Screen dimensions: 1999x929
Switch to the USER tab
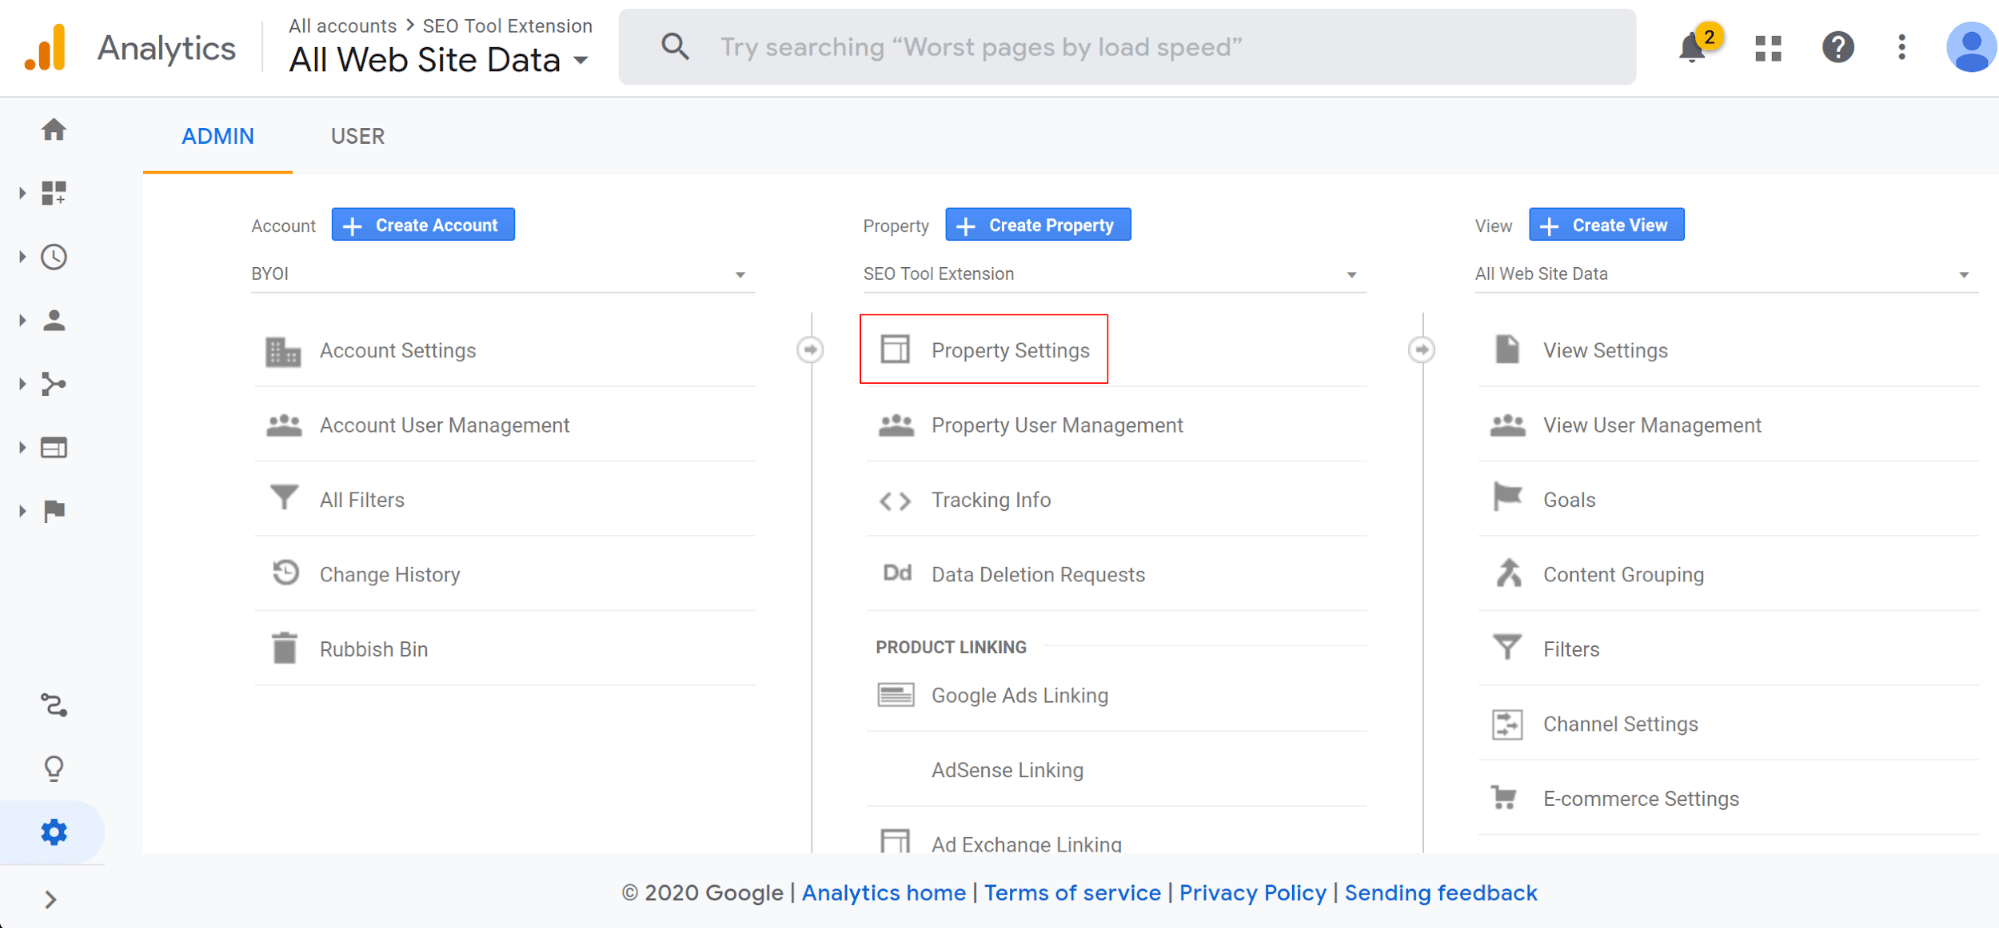click(x=358, y=136)
